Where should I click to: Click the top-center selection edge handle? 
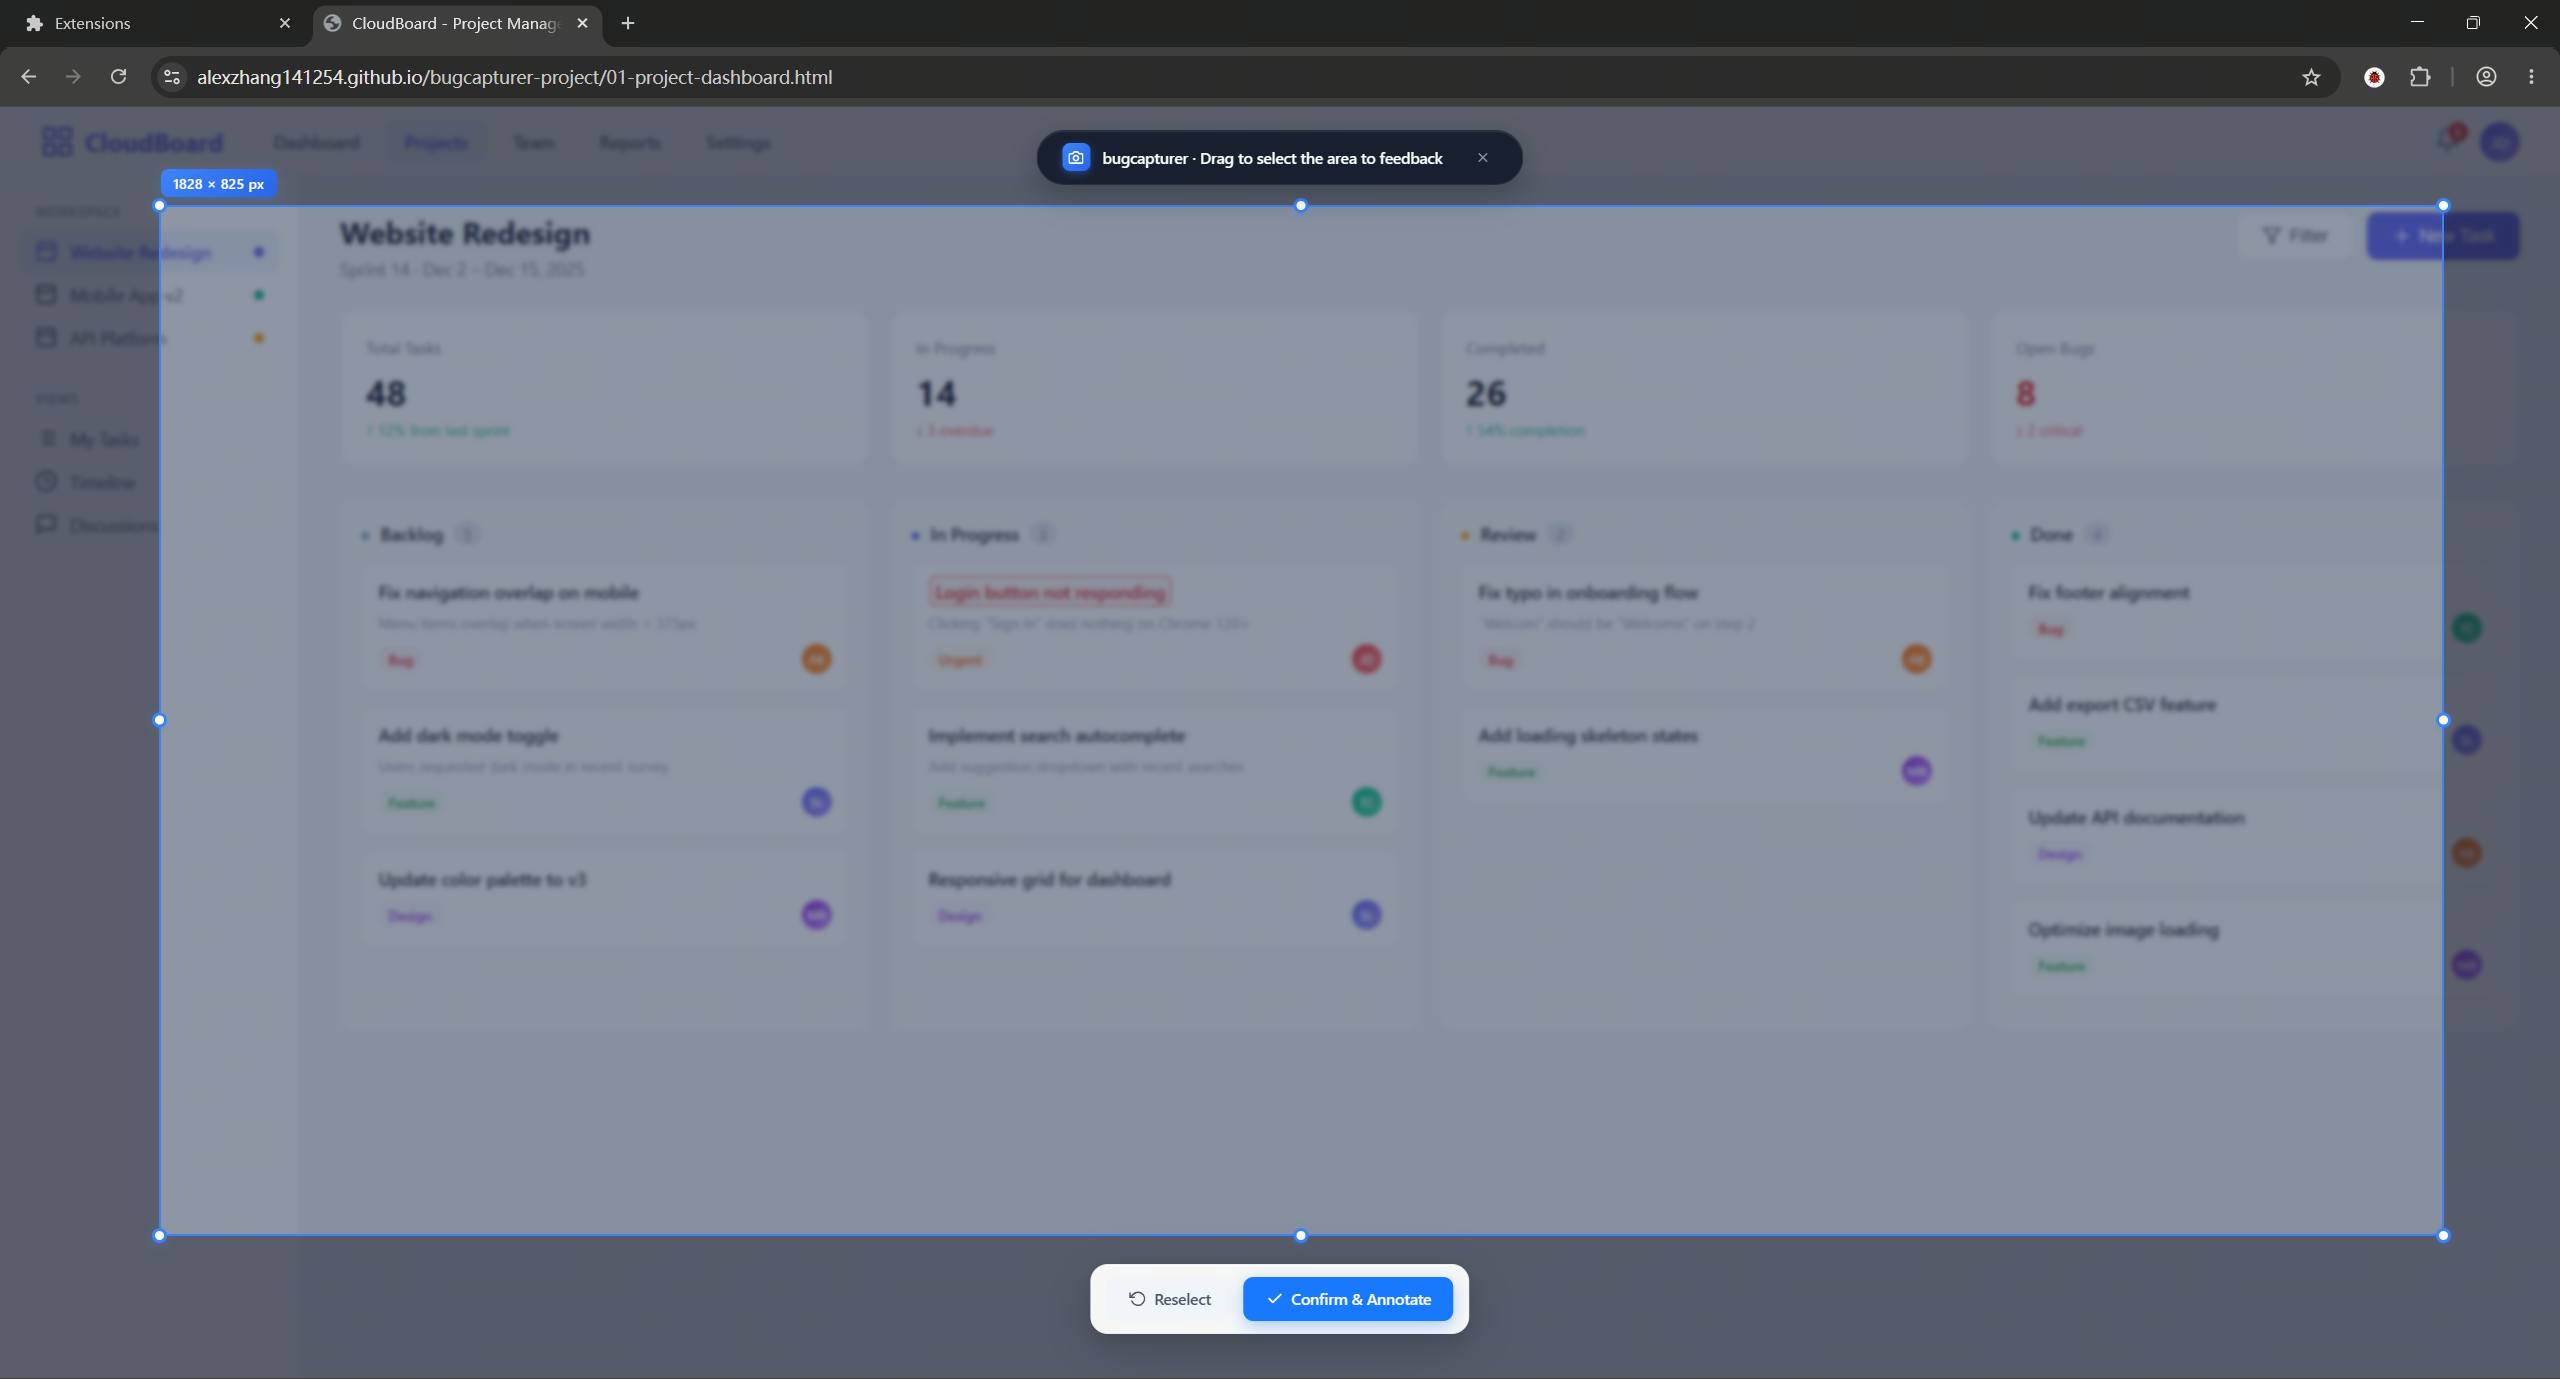click(x=1301, y=206)
